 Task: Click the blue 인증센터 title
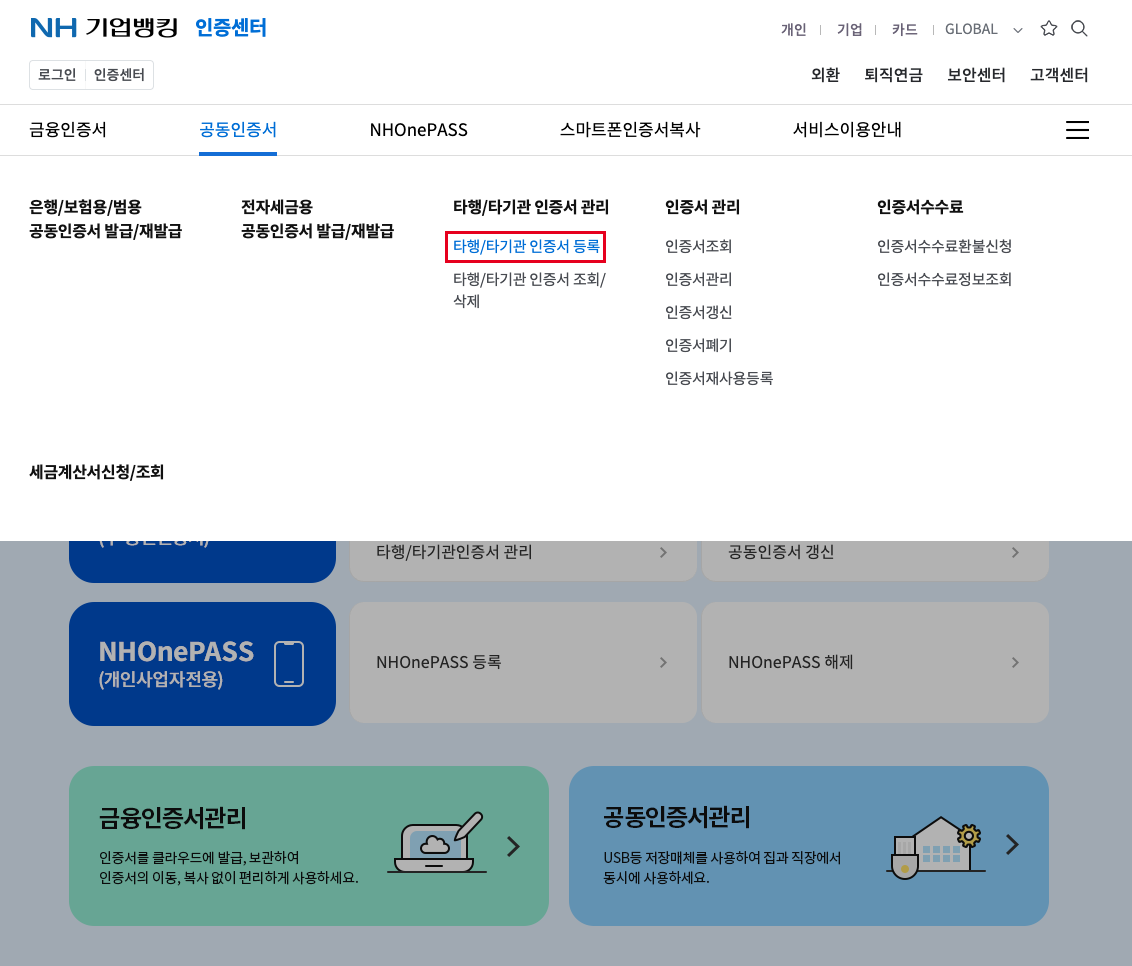tap(231, 27)
